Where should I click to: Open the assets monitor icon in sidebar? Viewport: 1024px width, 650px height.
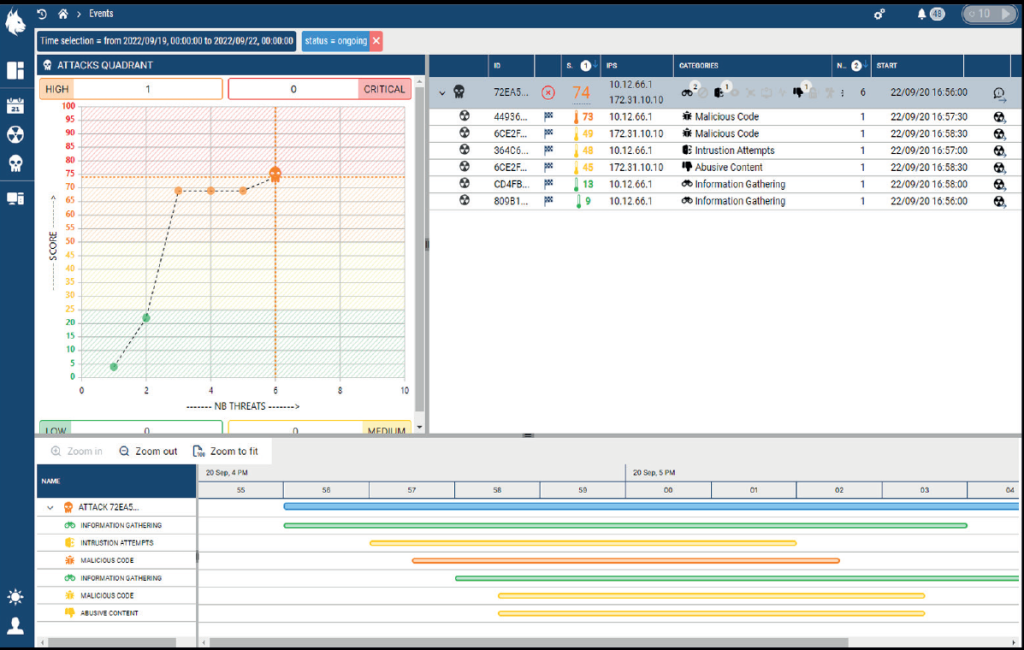pos(15,198)
